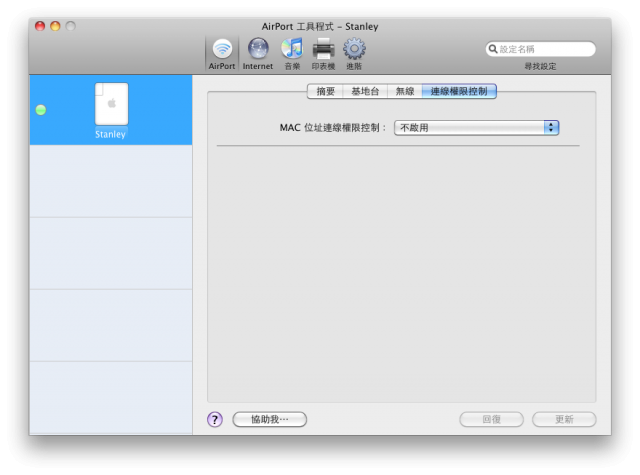This screenshot has height=475, width=640.
Task: Switch to the 摘要 tab
Action: 325,91
